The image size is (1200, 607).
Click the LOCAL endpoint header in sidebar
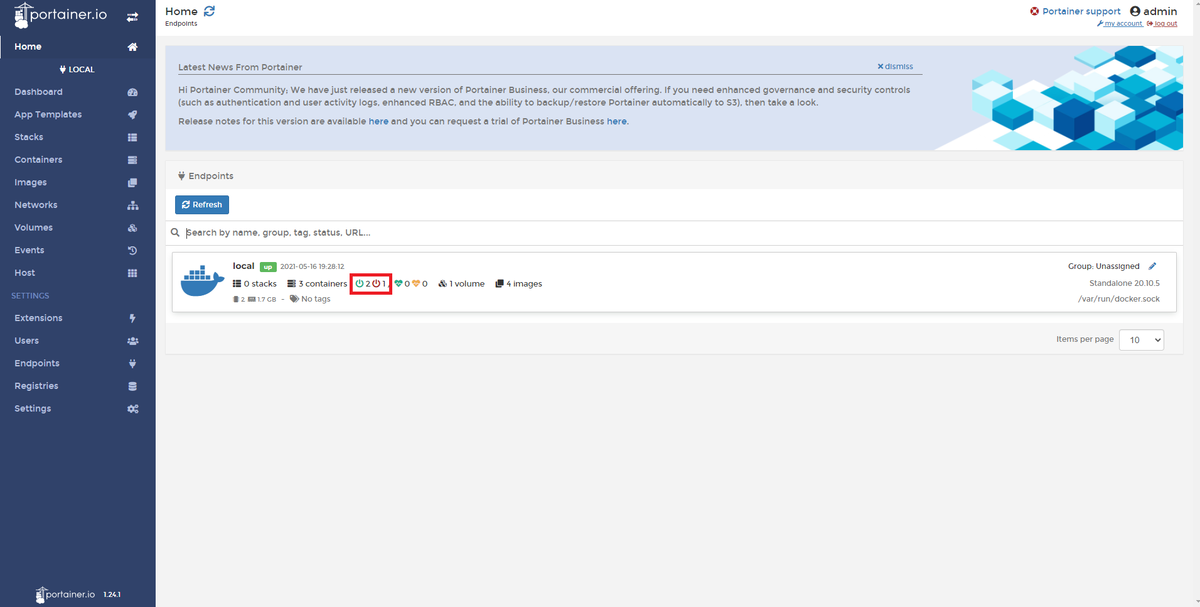tap(77, 70)
